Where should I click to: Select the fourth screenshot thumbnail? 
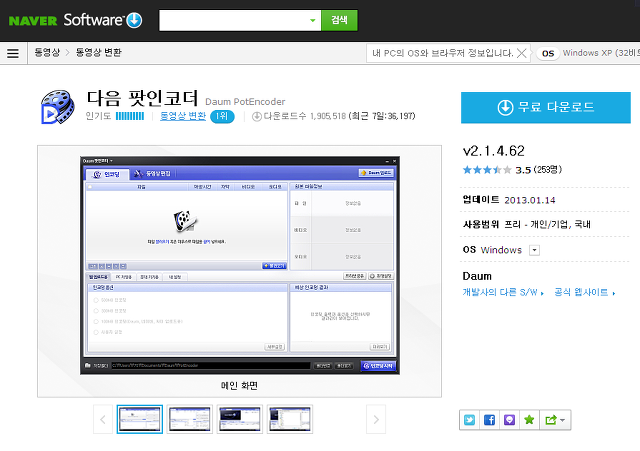click(x=290, y=419)
